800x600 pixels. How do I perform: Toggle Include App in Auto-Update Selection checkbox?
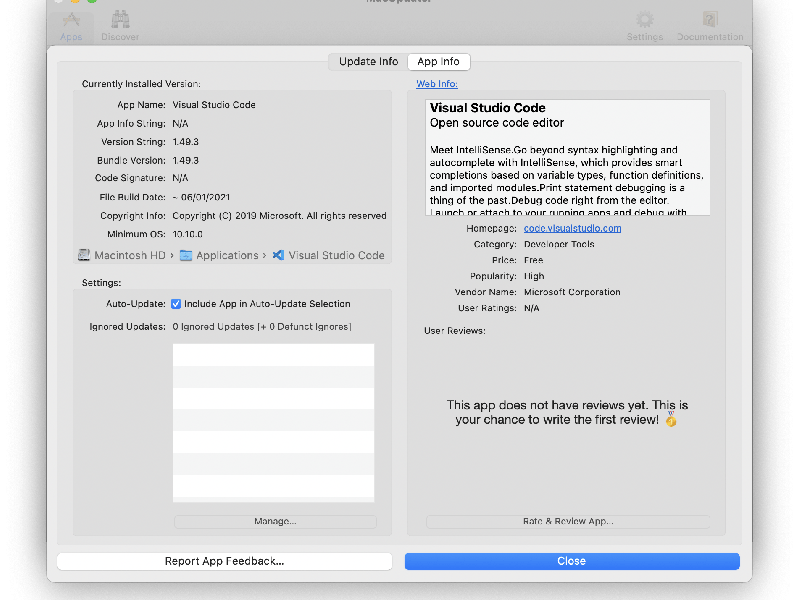[176, 304]
